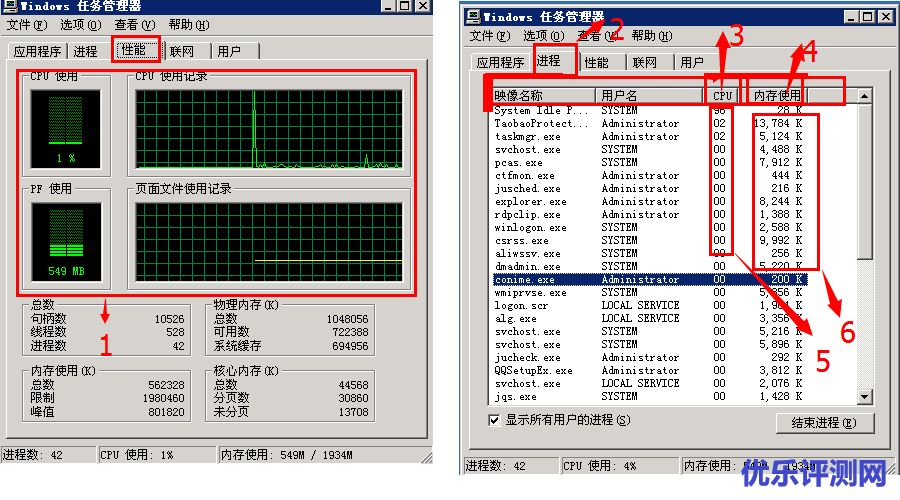This screenshot has height=500, width=900.
Task: Select 进程 tab in right window
Action: 552,60
